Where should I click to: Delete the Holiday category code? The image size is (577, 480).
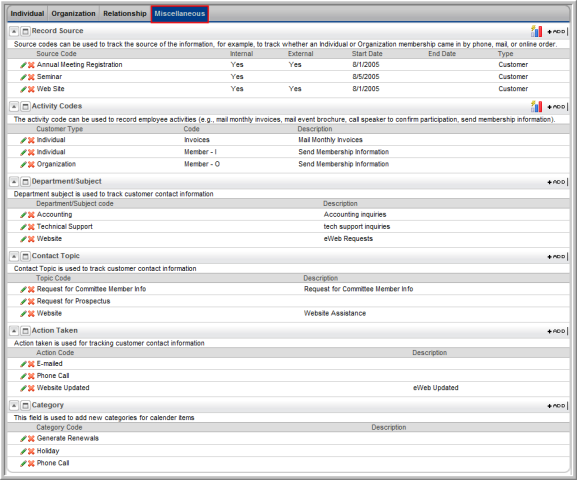tap(31, 451)
